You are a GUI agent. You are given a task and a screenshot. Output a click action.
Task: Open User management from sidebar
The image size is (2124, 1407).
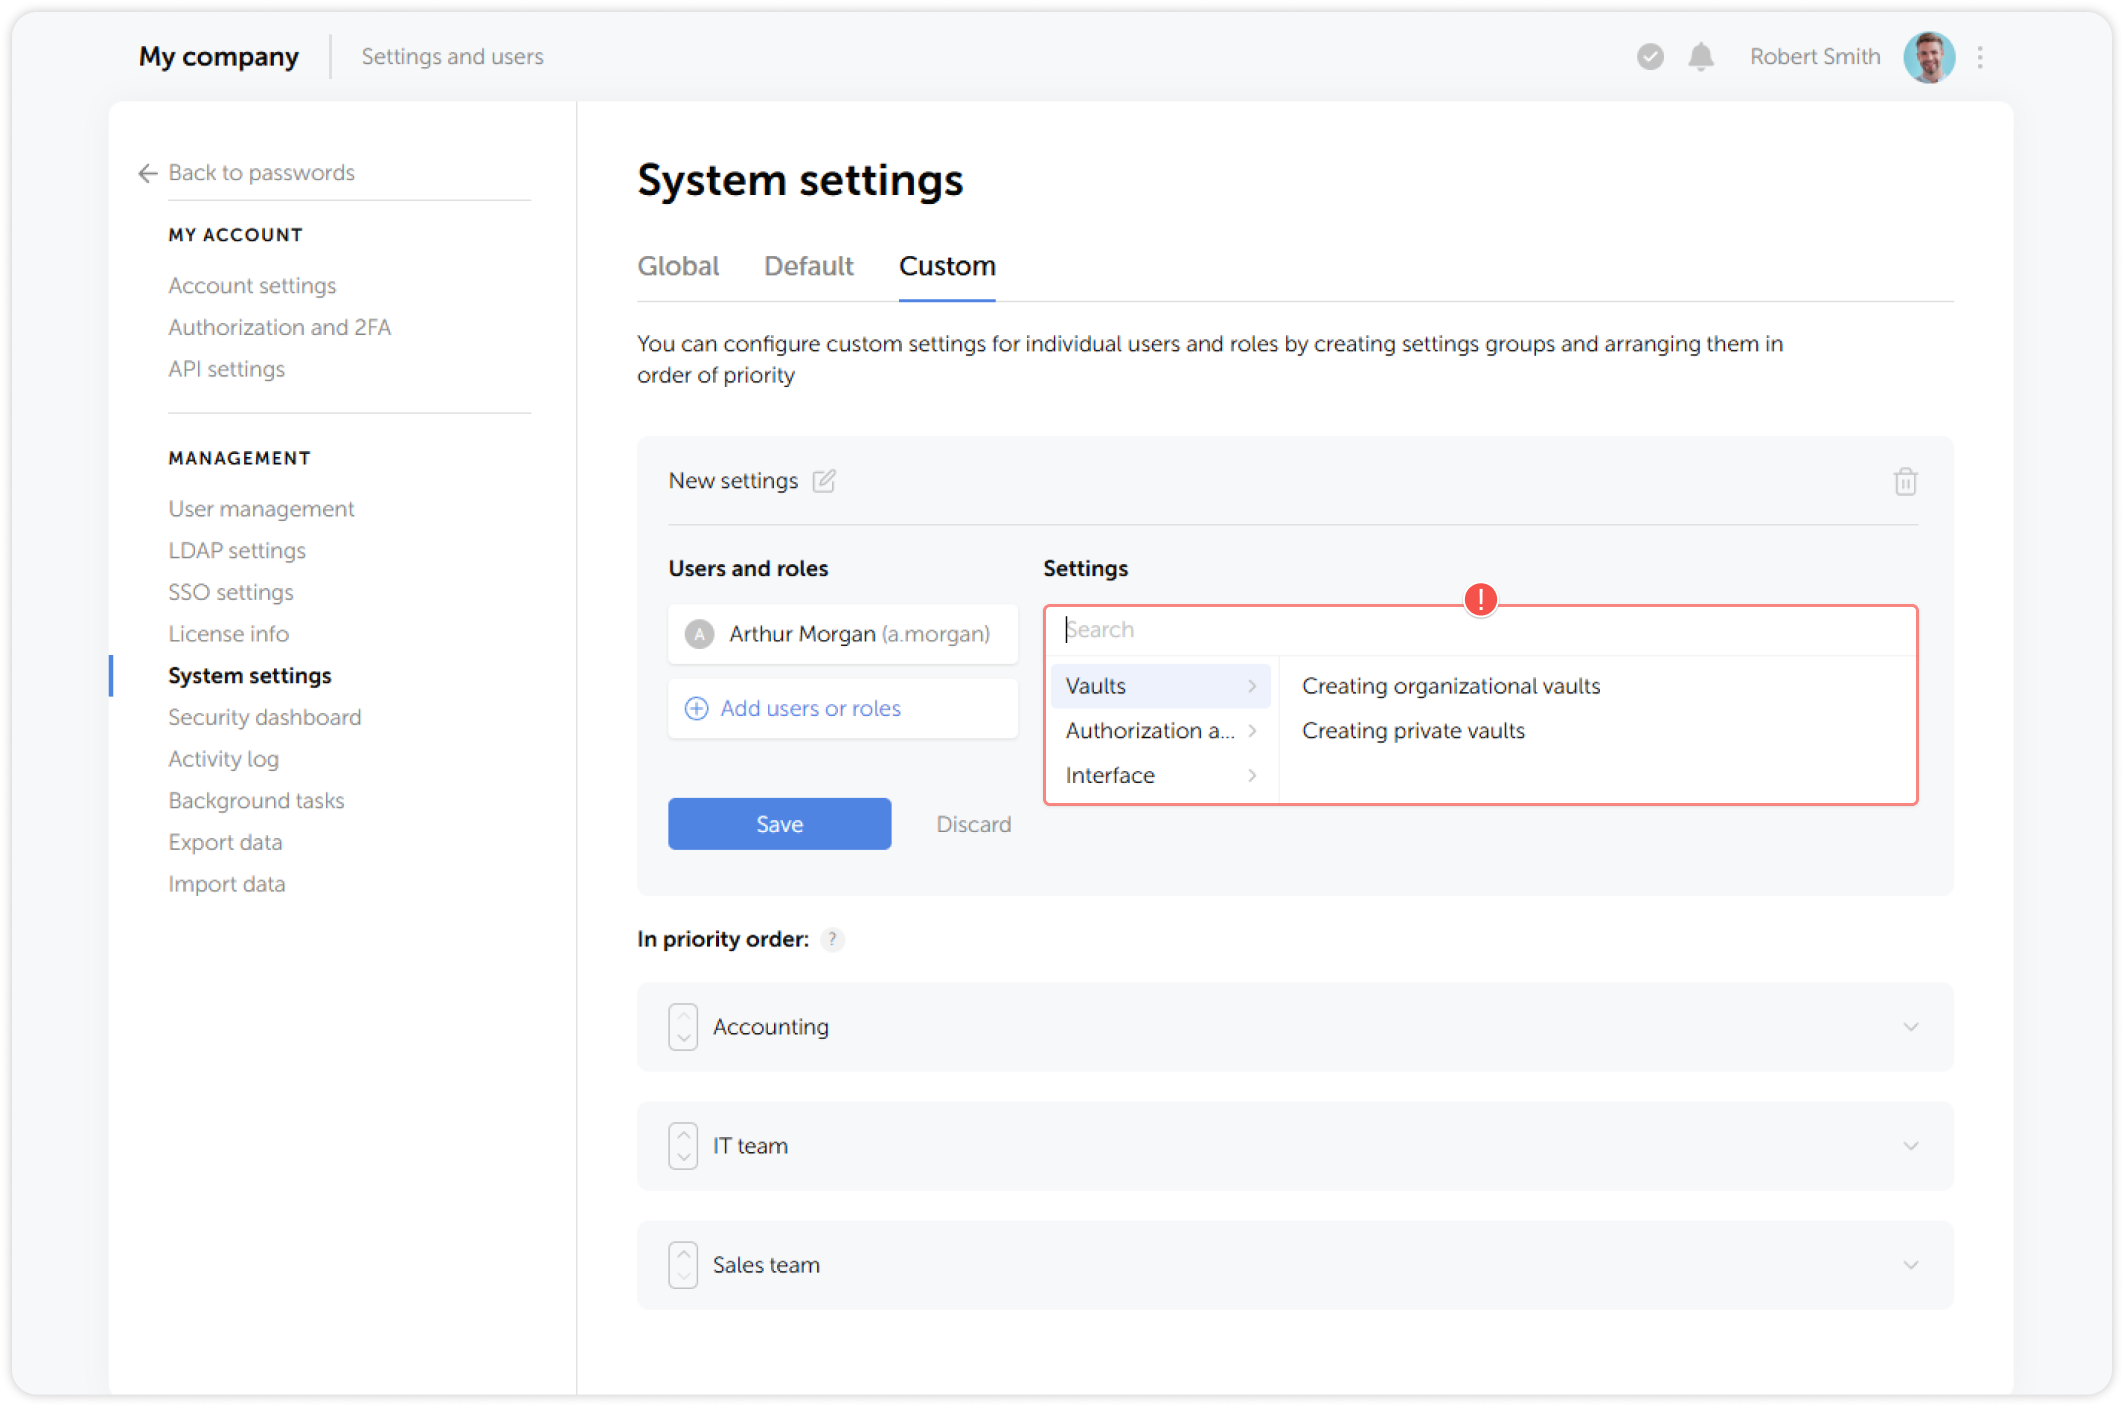pyautogui.click(x=260, y=508)
